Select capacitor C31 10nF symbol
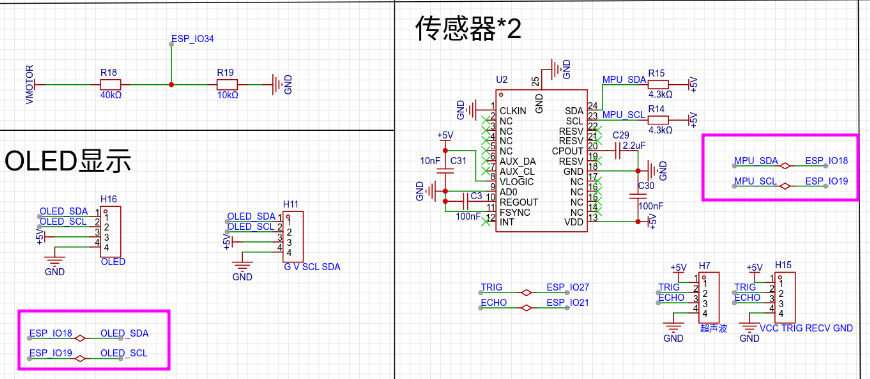This screenshot has width=870, height=379. pos(442,171)
